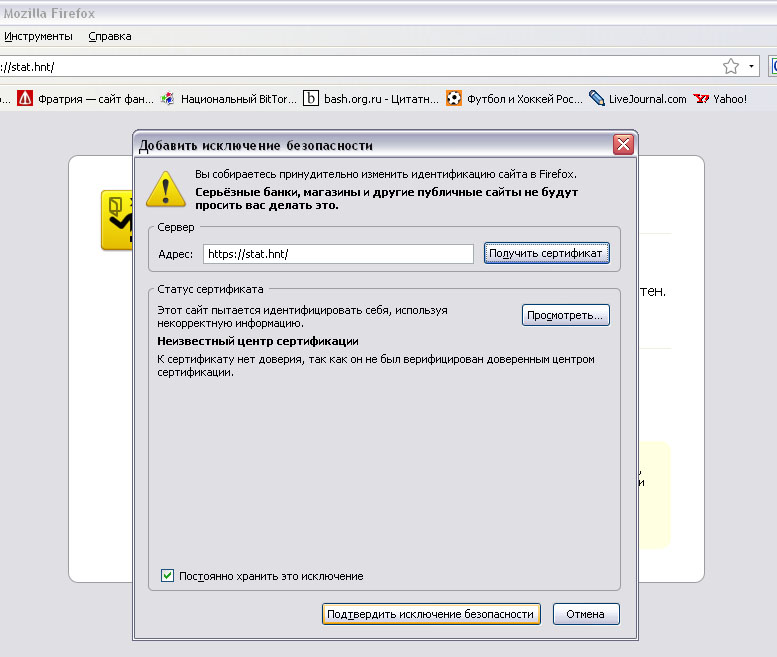This screenshot has width=777, height=657.
Task: Click the bookmark star in the address bar
Action: click(731, 67)
